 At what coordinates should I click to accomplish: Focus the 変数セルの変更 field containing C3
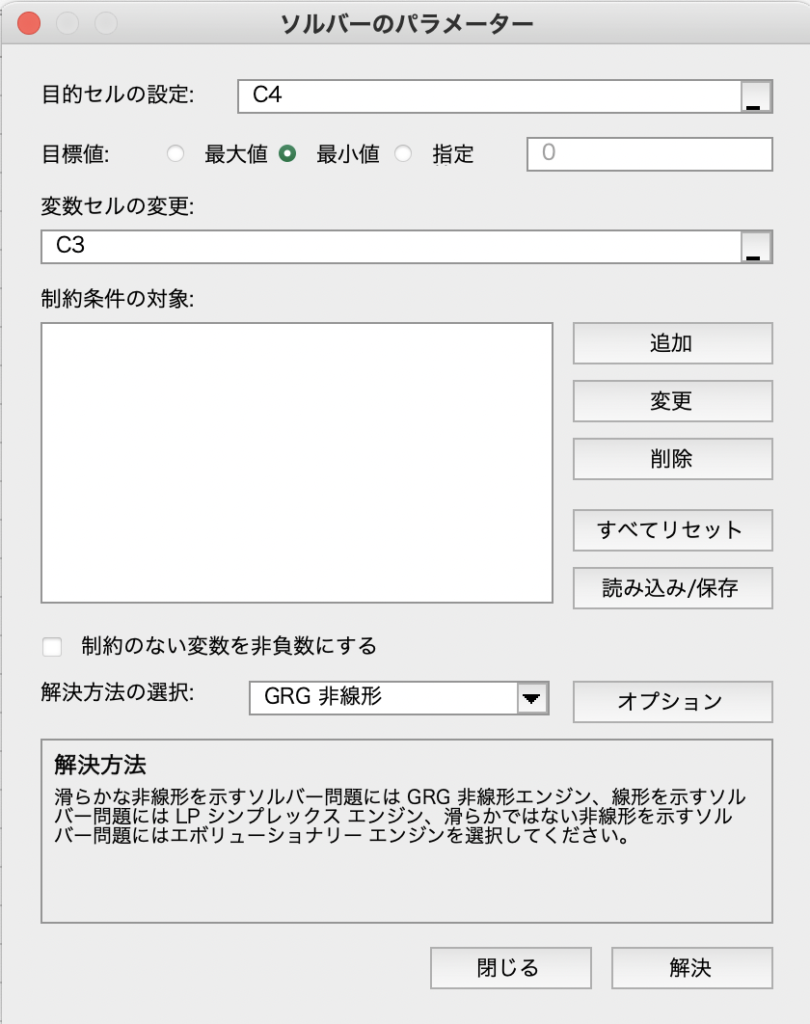[391, 247]
